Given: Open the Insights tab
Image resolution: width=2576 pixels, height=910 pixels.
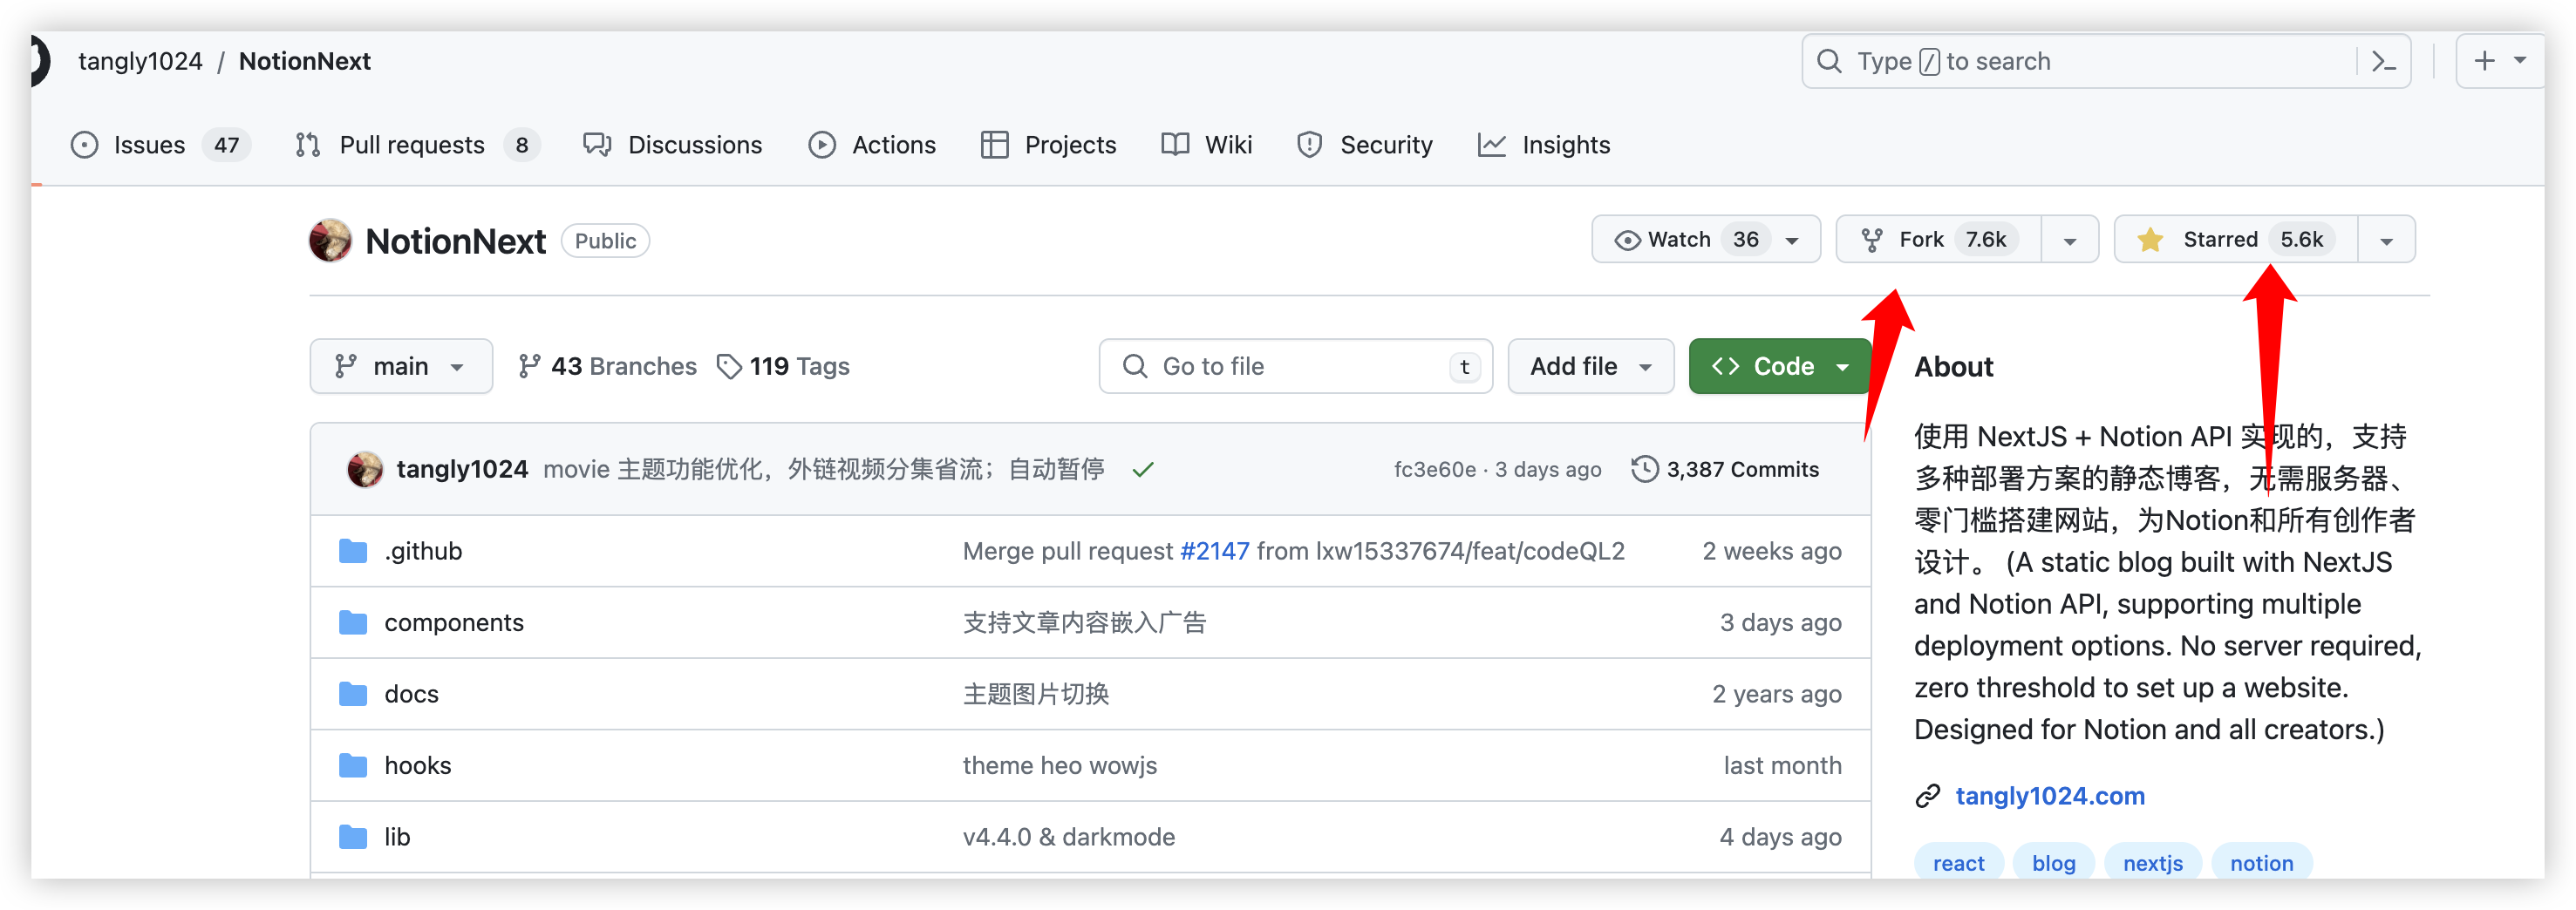Looking at the screenshot, I should click(1544, 145).
